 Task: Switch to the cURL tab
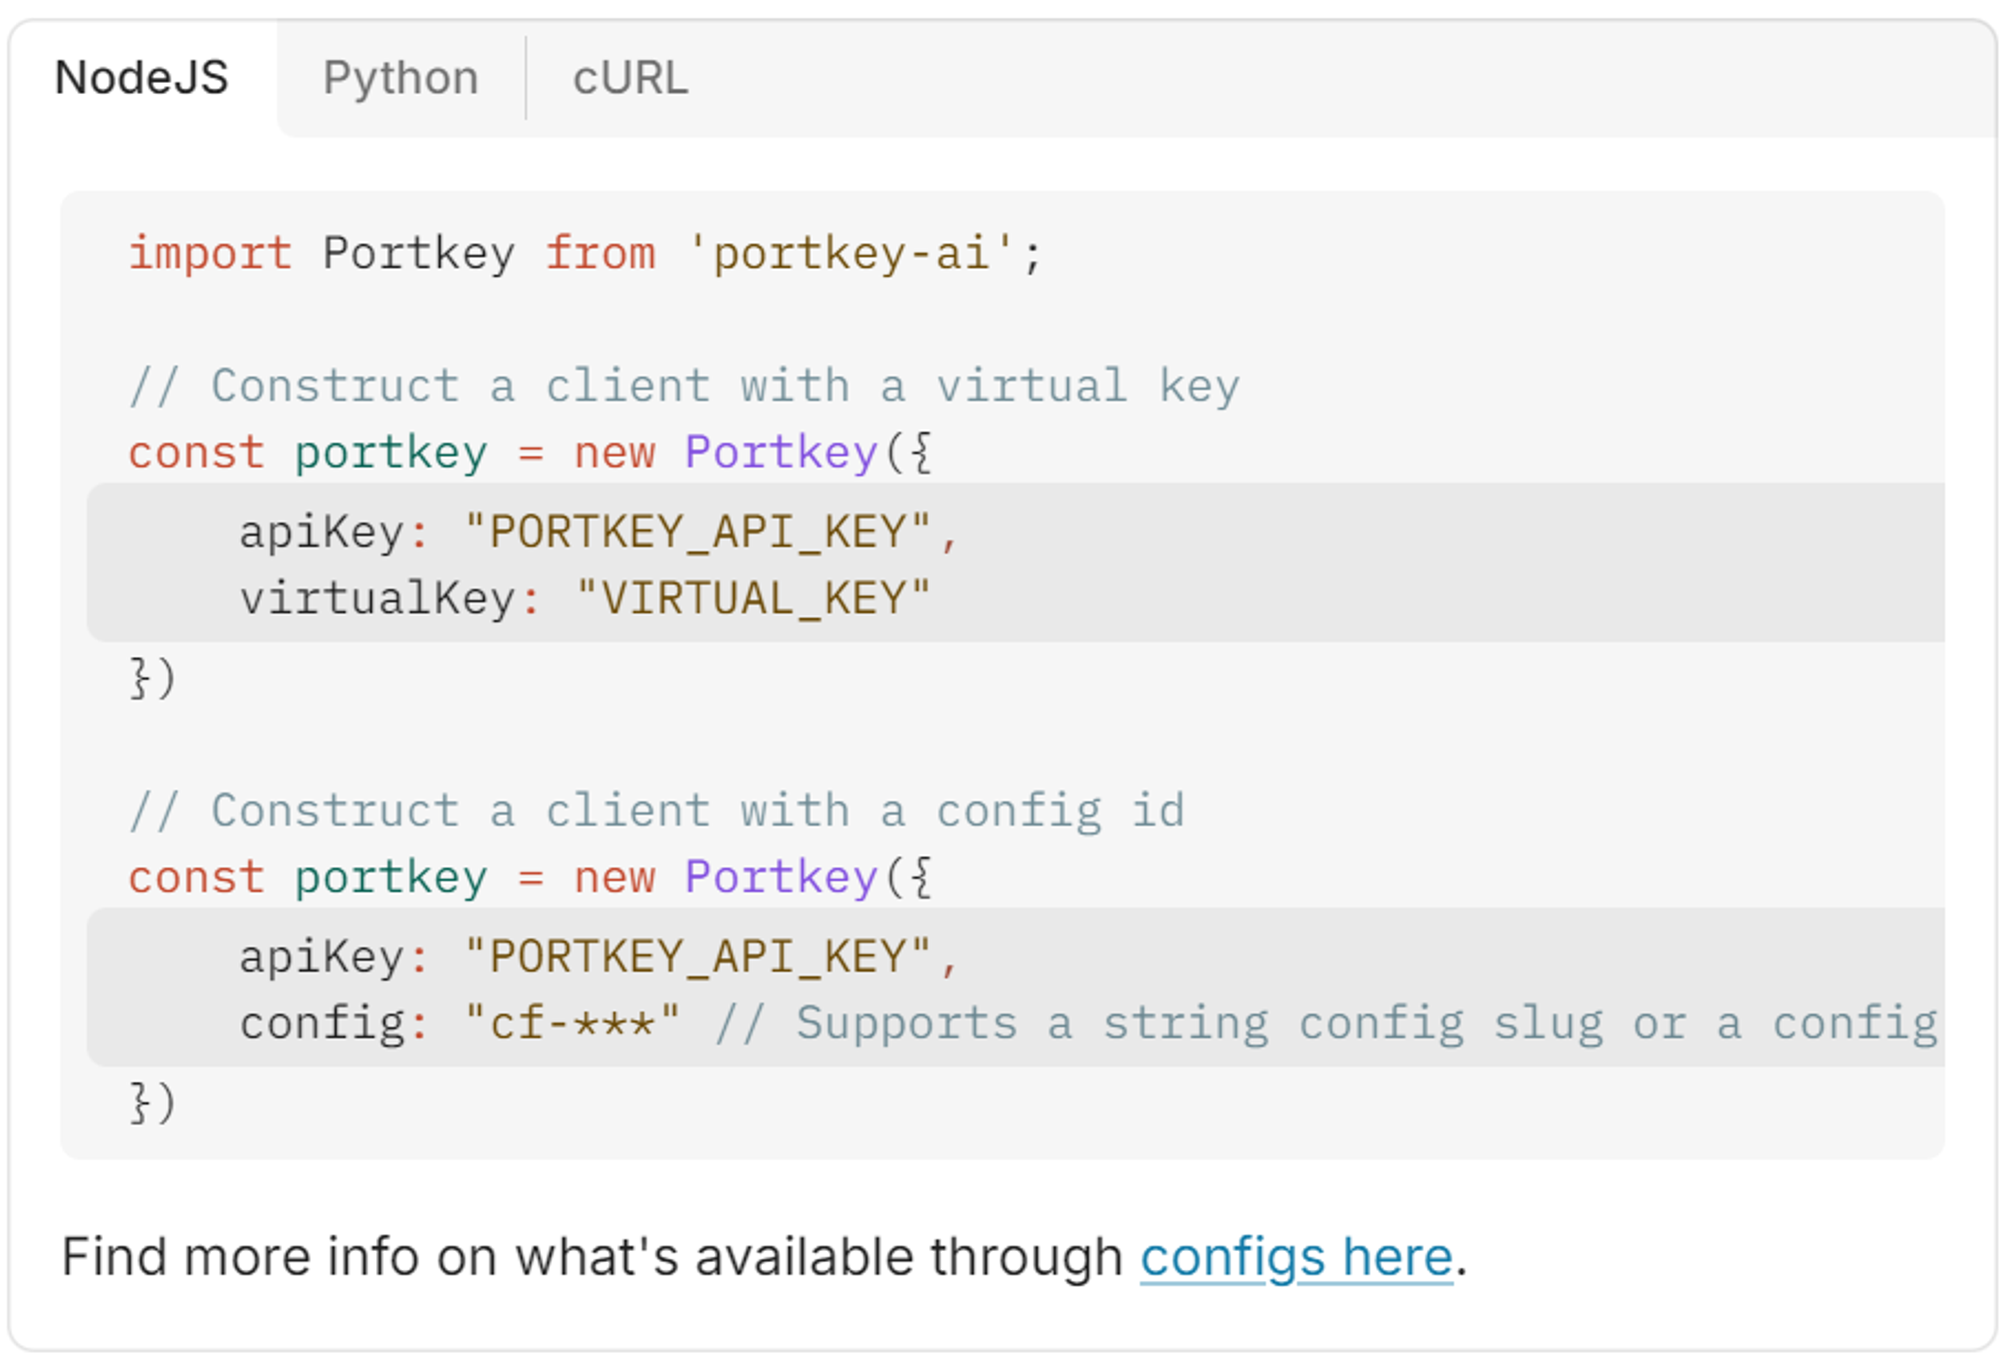tap(630, 78)
